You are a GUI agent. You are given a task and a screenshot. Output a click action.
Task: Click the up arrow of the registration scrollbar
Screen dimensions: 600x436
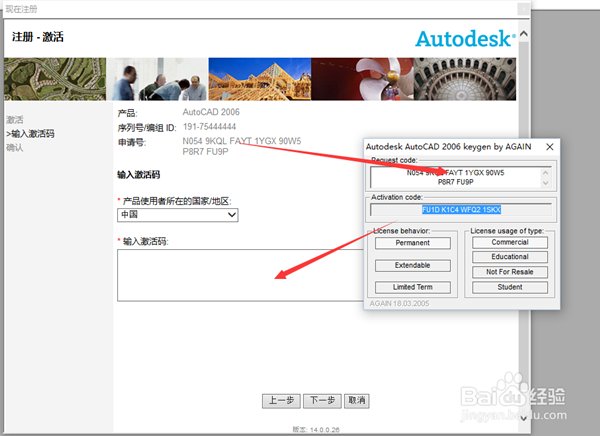click(x=524, y=34)
